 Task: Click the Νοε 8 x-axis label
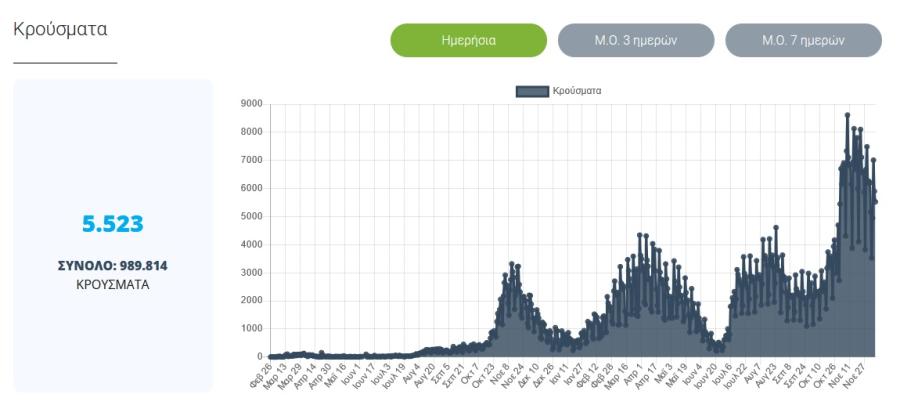(498, 373)
